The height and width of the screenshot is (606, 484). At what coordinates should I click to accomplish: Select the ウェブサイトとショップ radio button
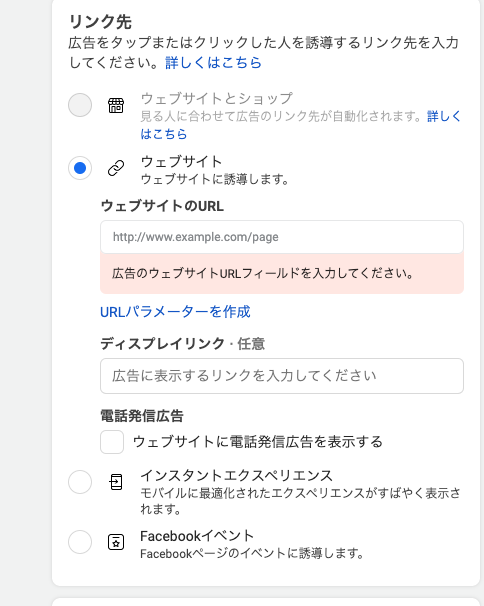80,105
